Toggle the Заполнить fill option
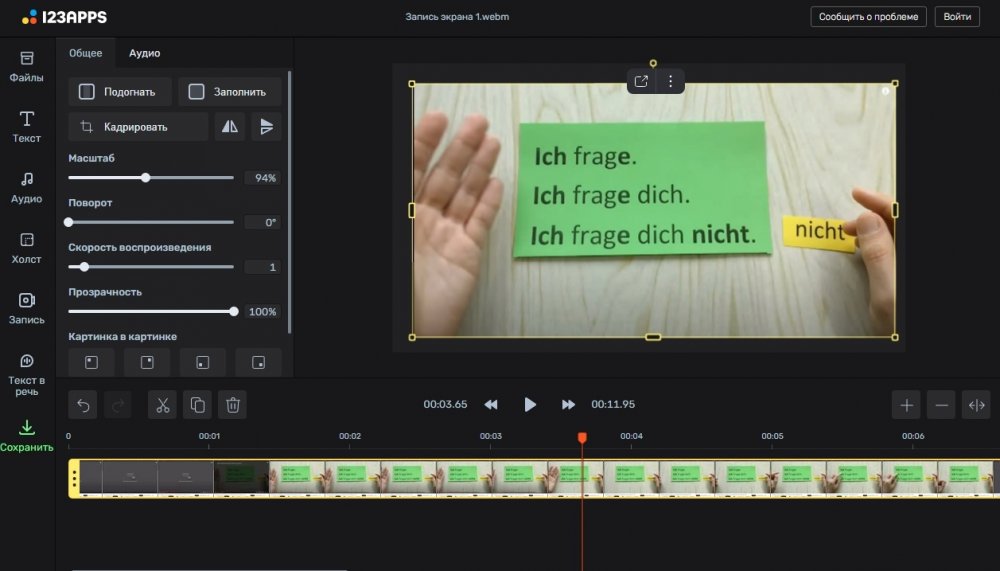The width and height of the screenshot is (1000, 571). [x=230, y=92]
